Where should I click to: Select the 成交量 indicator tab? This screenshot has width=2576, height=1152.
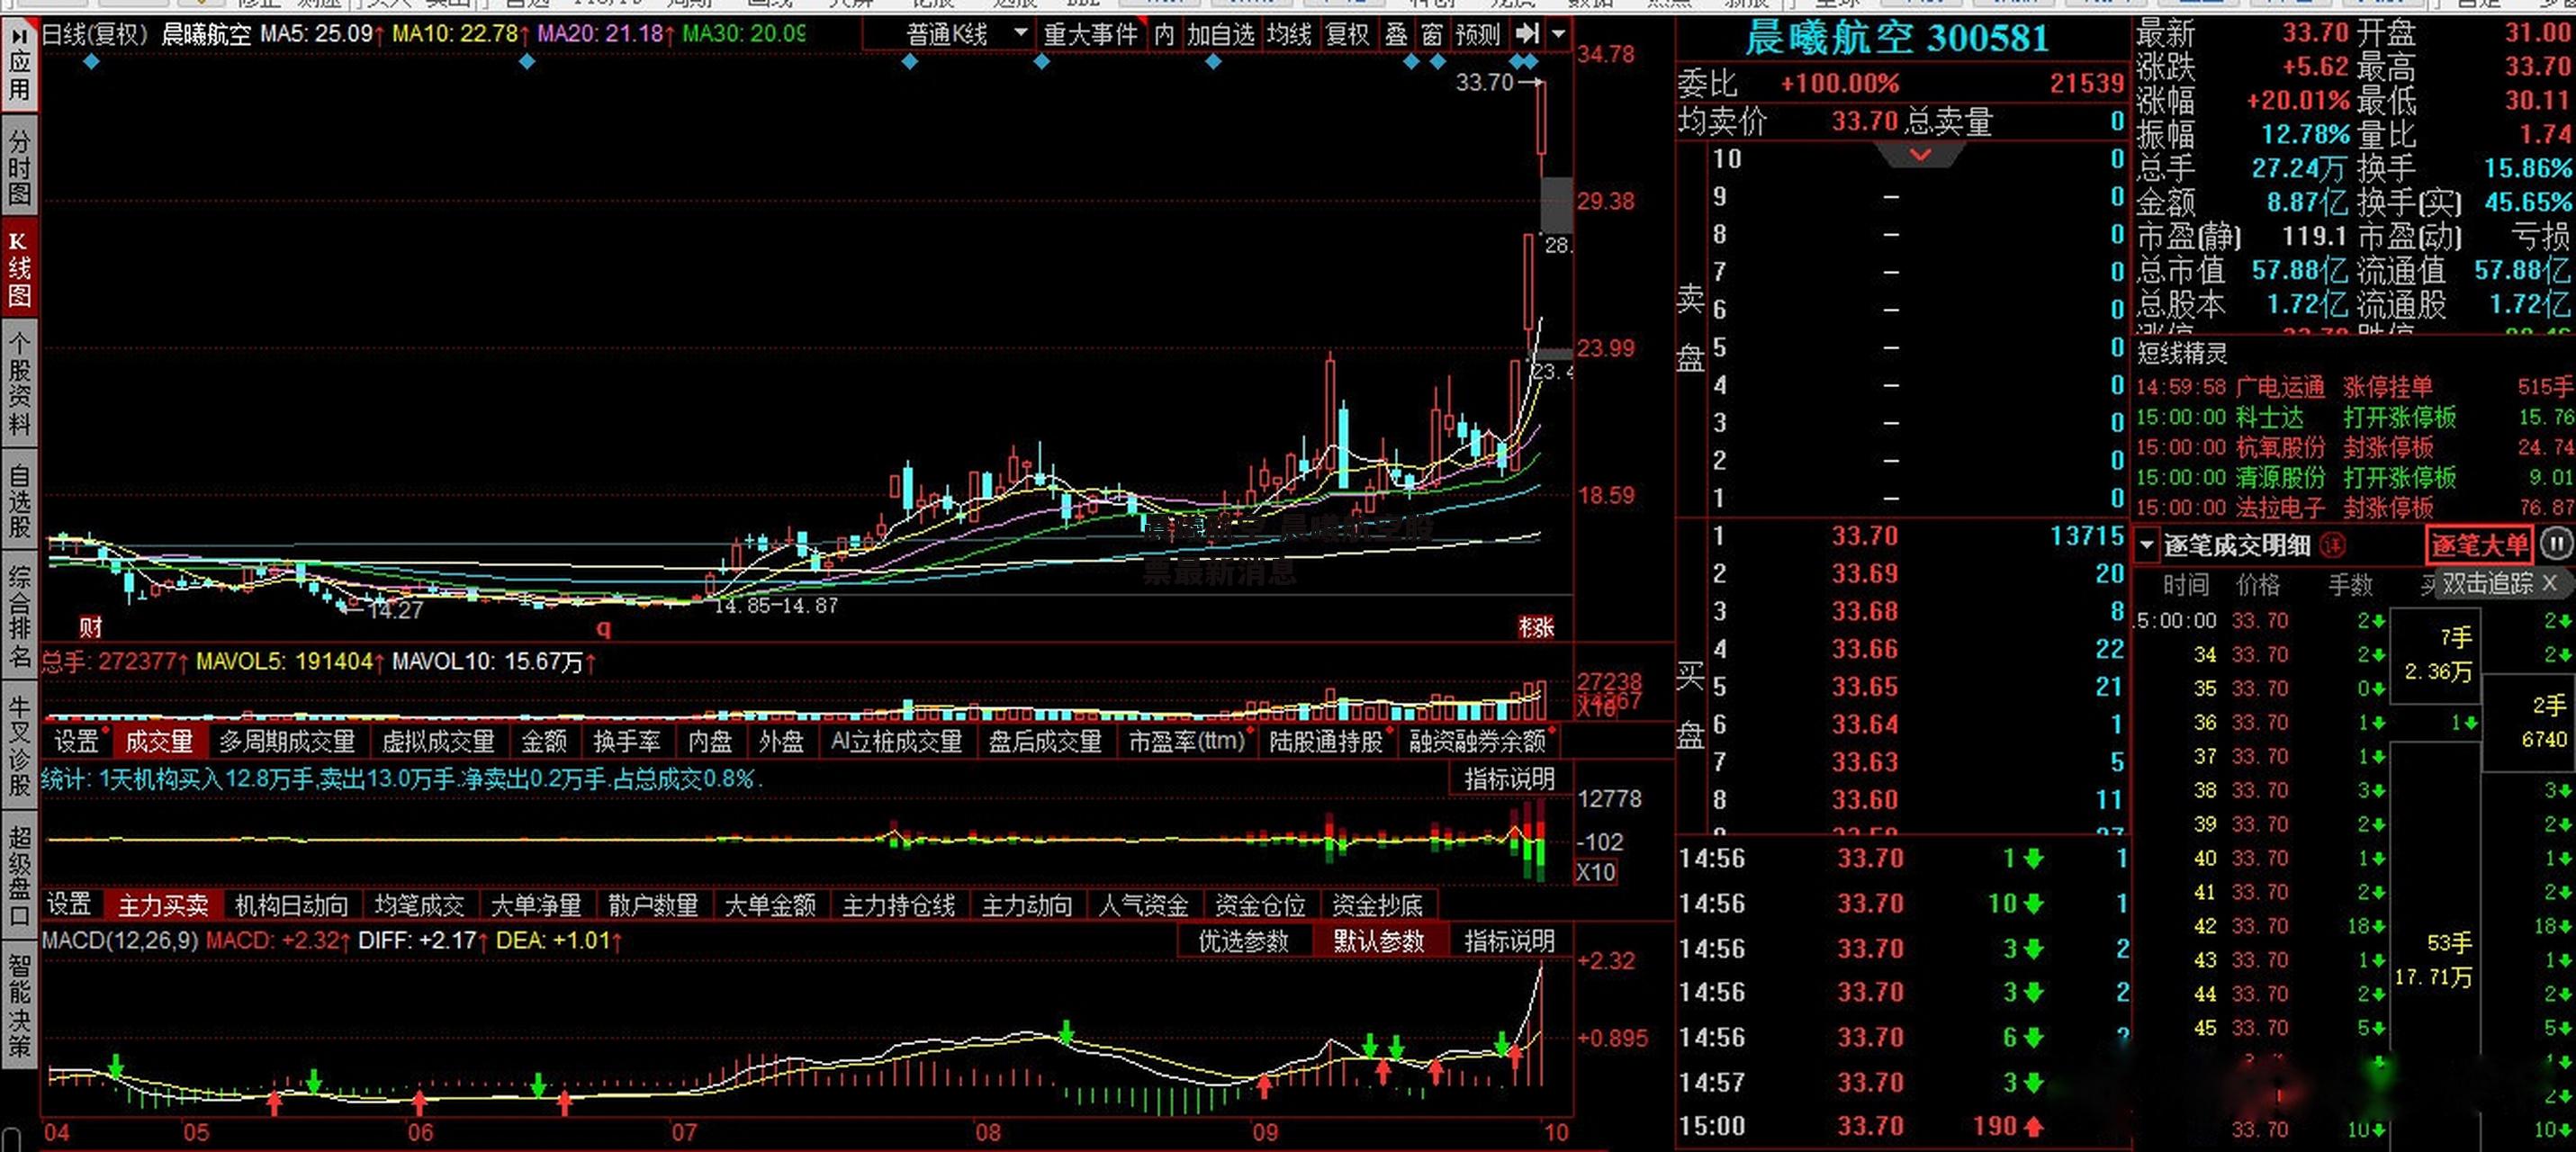158,741
